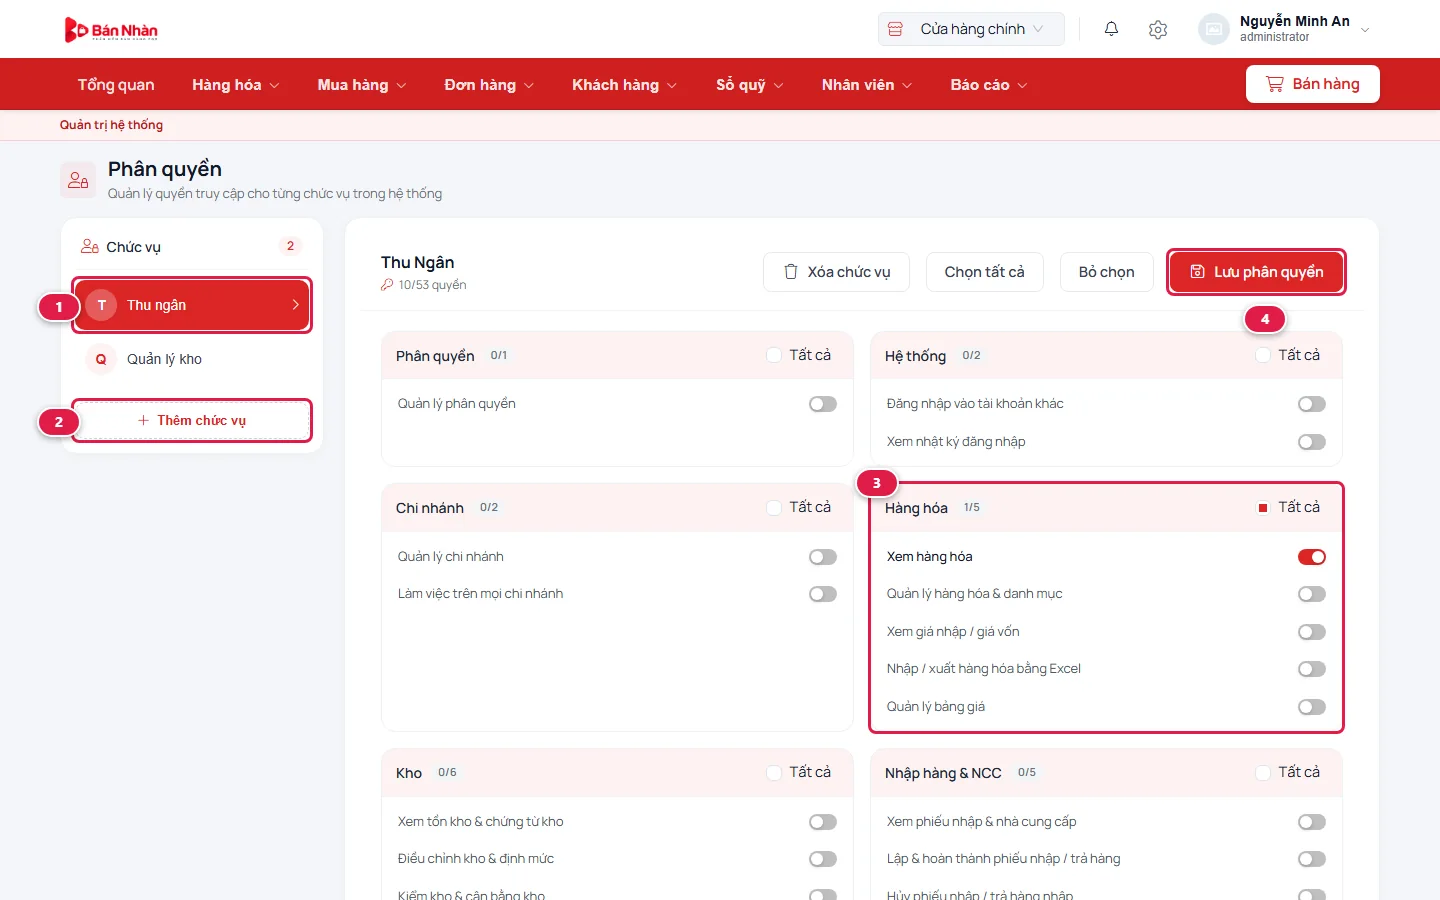Save with Lưu phân quyền
The width and height of the screenshot is (1440, 900).
[1256, 272]
